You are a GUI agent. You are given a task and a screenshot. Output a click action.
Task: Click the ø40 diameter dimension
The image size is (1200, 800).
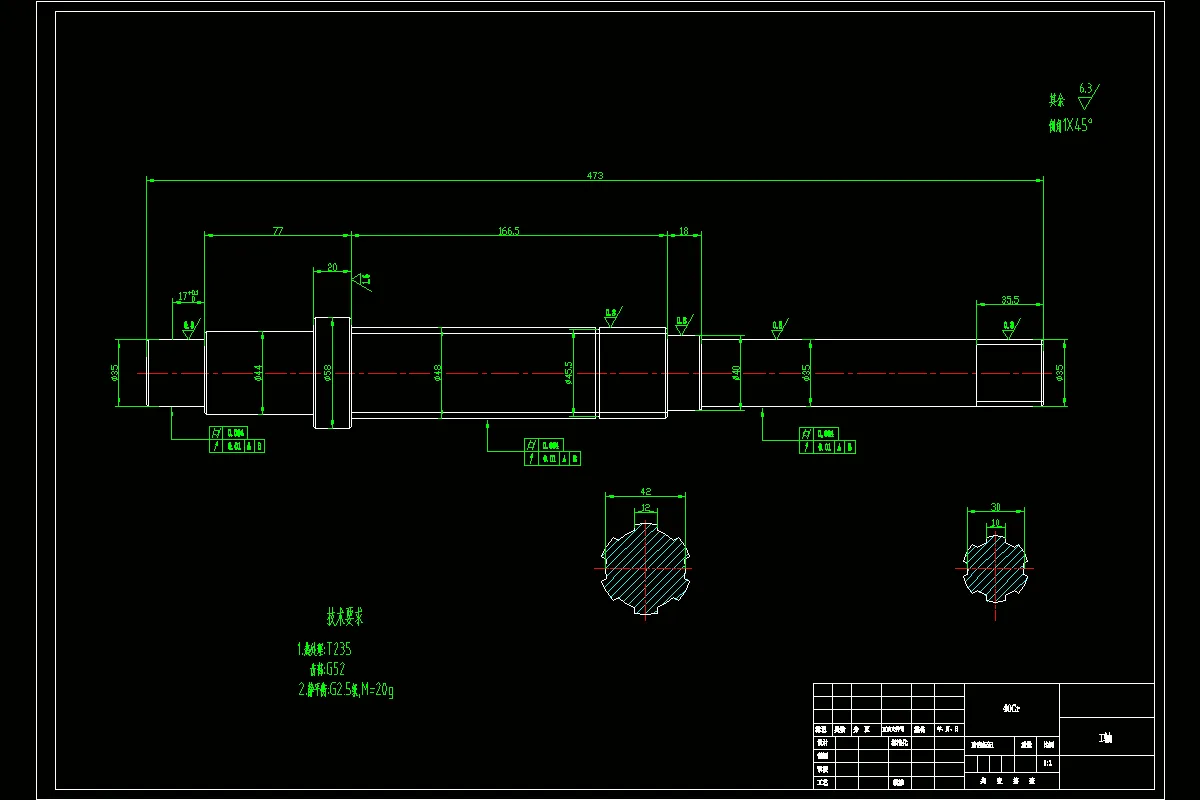pyautogui.click(x=737, y=373)
